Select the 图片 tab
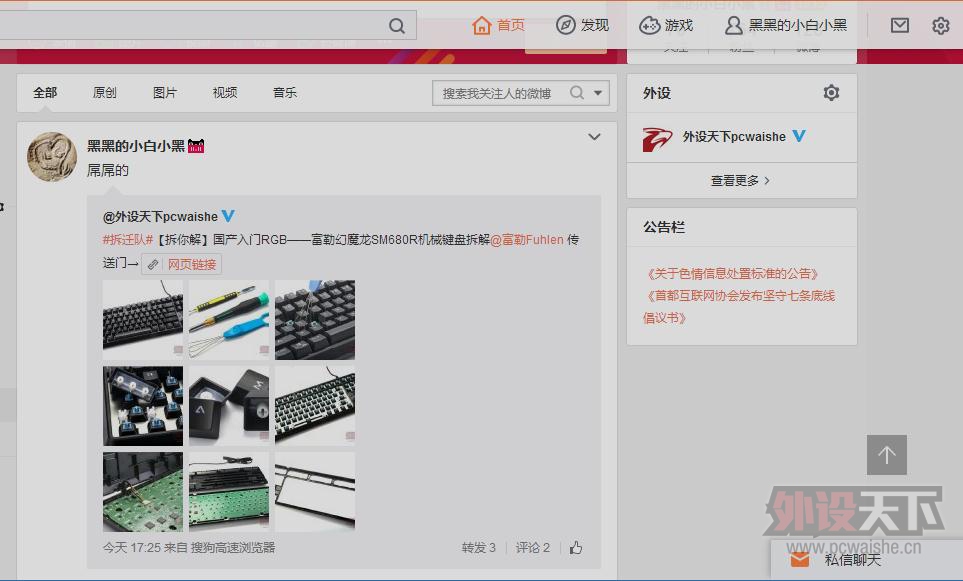This screenshot has width=963, height=581. coord(165,93)
